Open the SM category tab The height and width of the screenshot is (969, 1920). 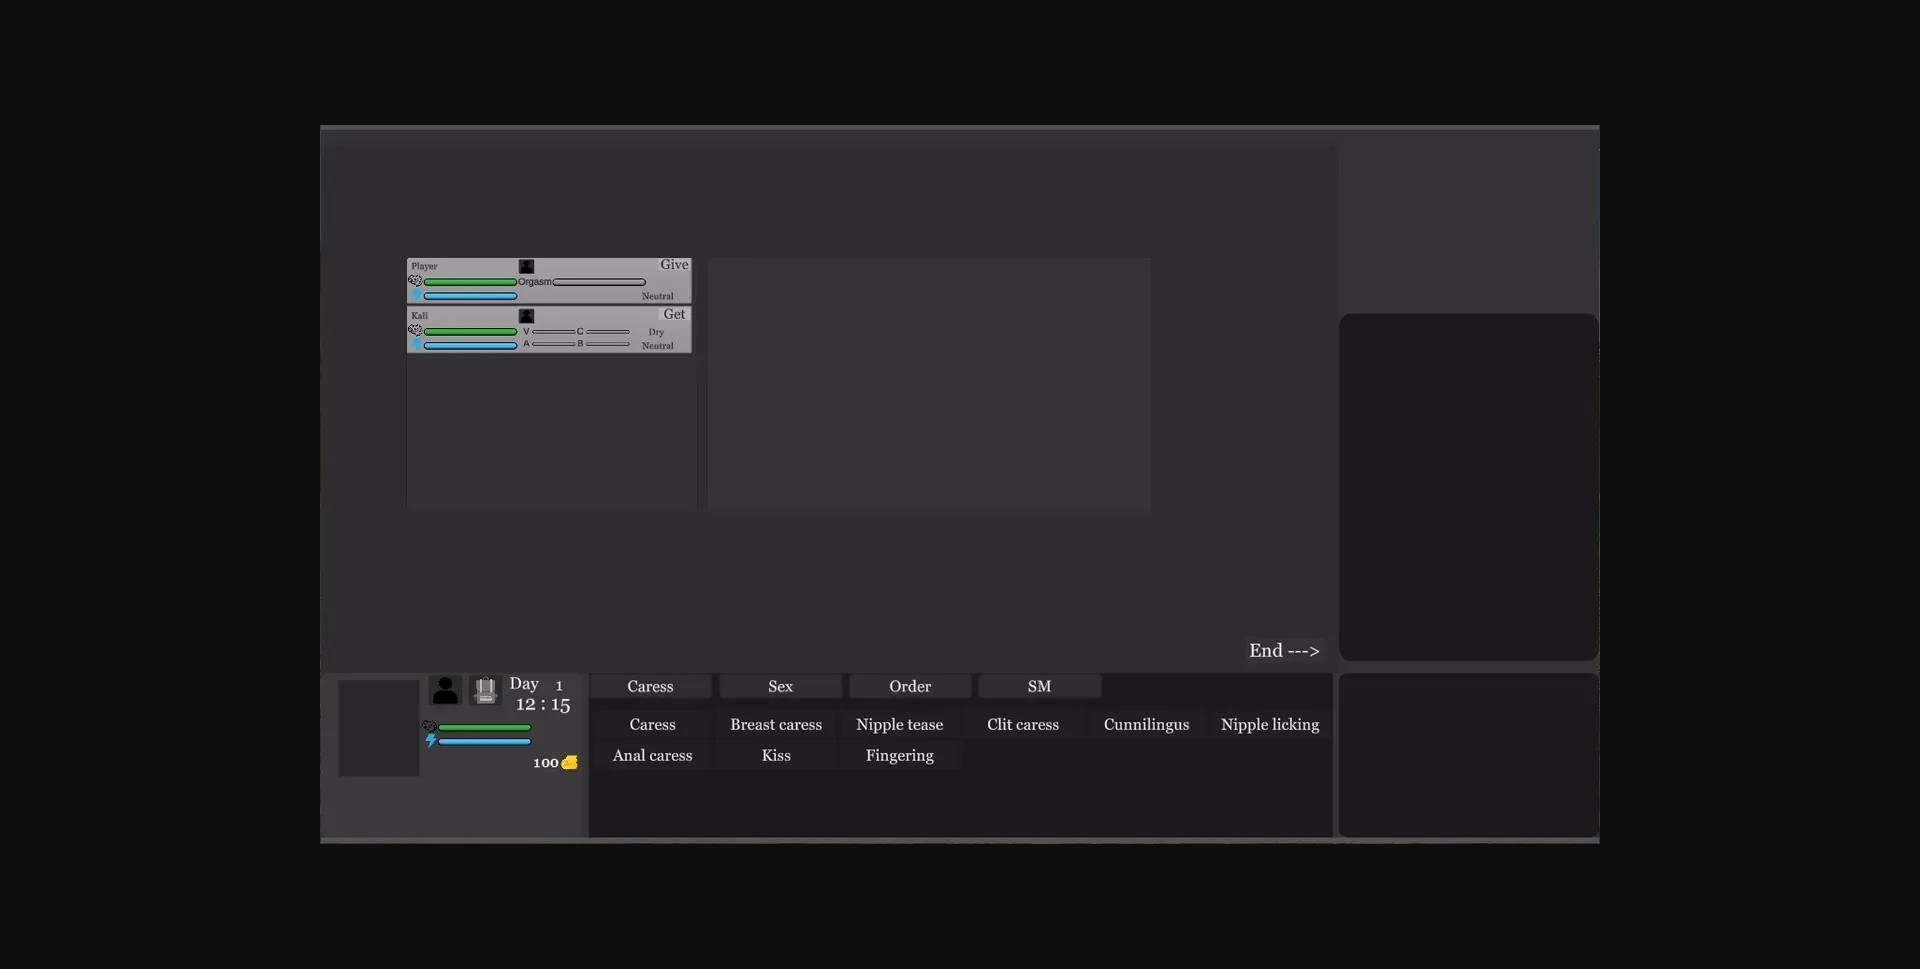1039,687
